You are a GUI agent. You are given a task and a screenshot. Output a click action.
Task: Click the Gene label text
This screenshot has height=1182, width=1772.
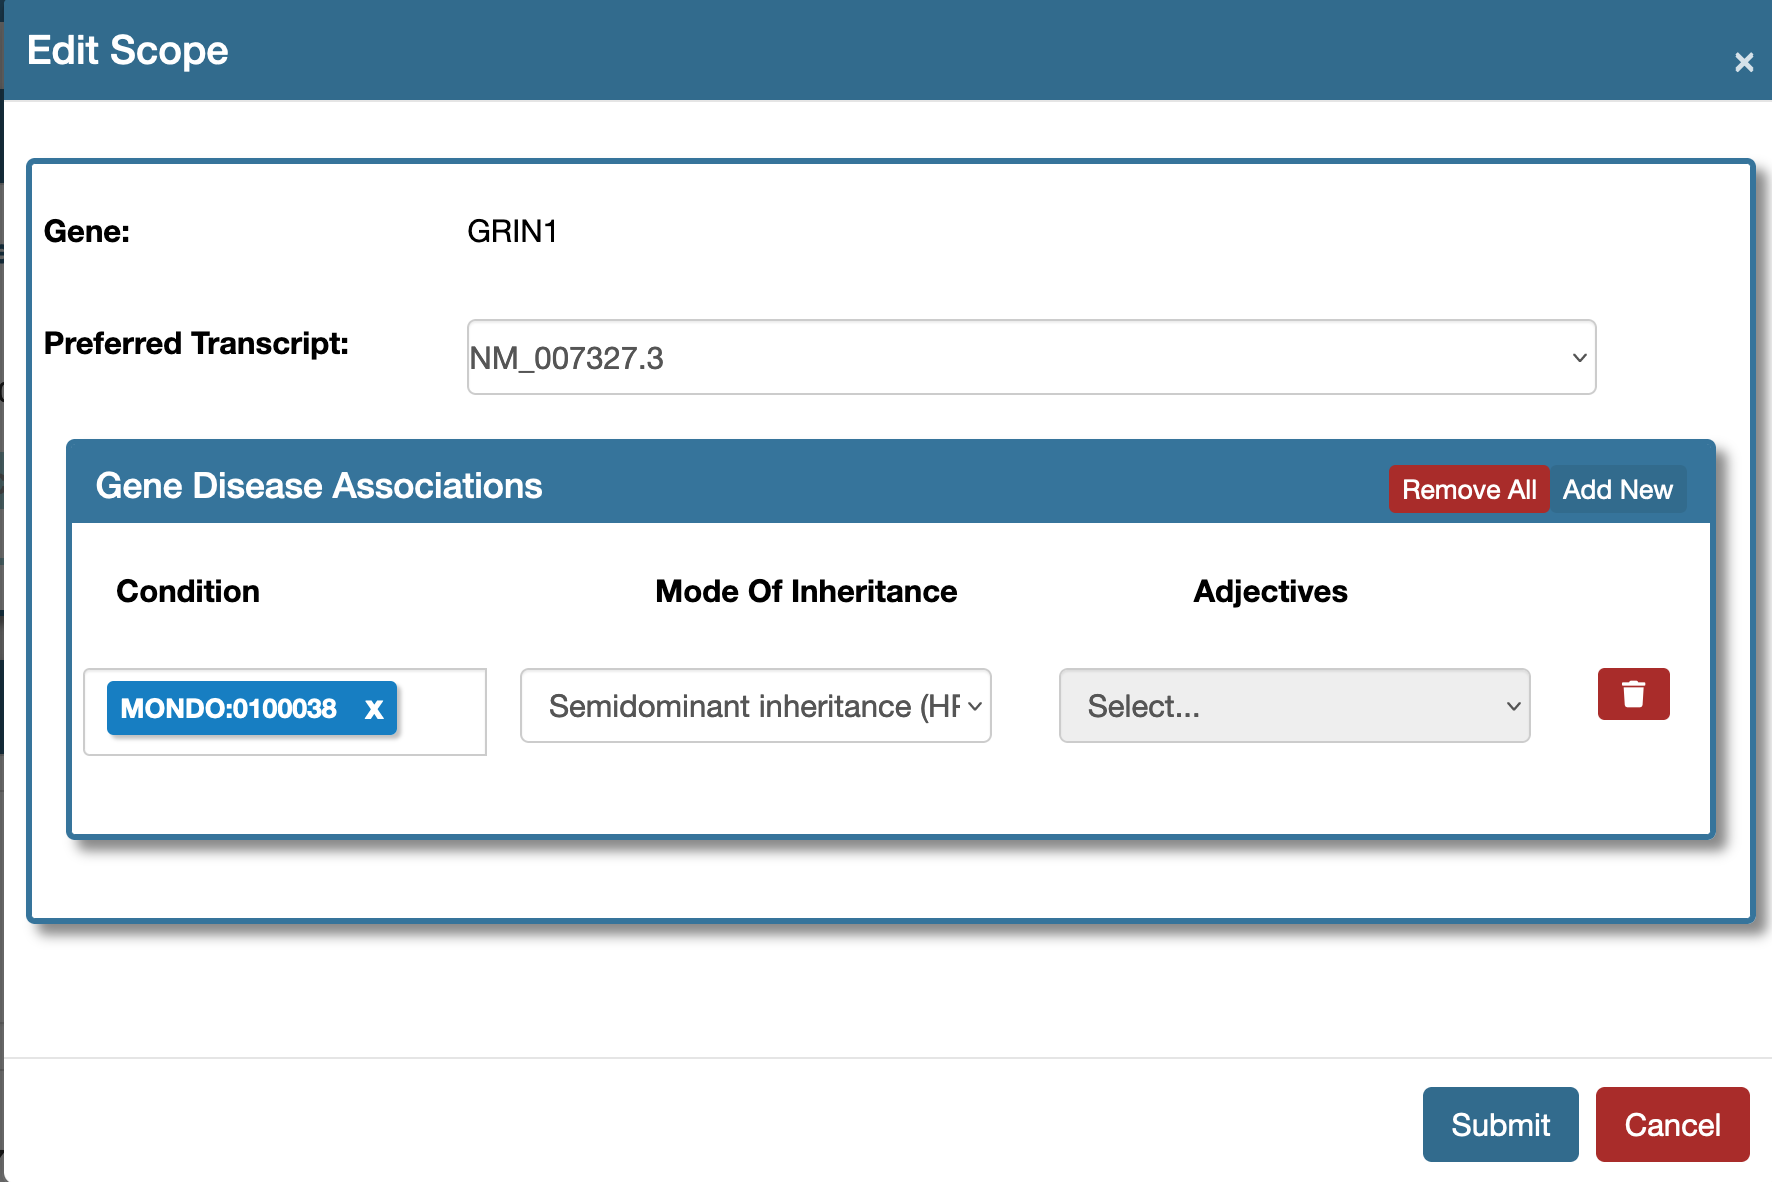pos(87,231)
